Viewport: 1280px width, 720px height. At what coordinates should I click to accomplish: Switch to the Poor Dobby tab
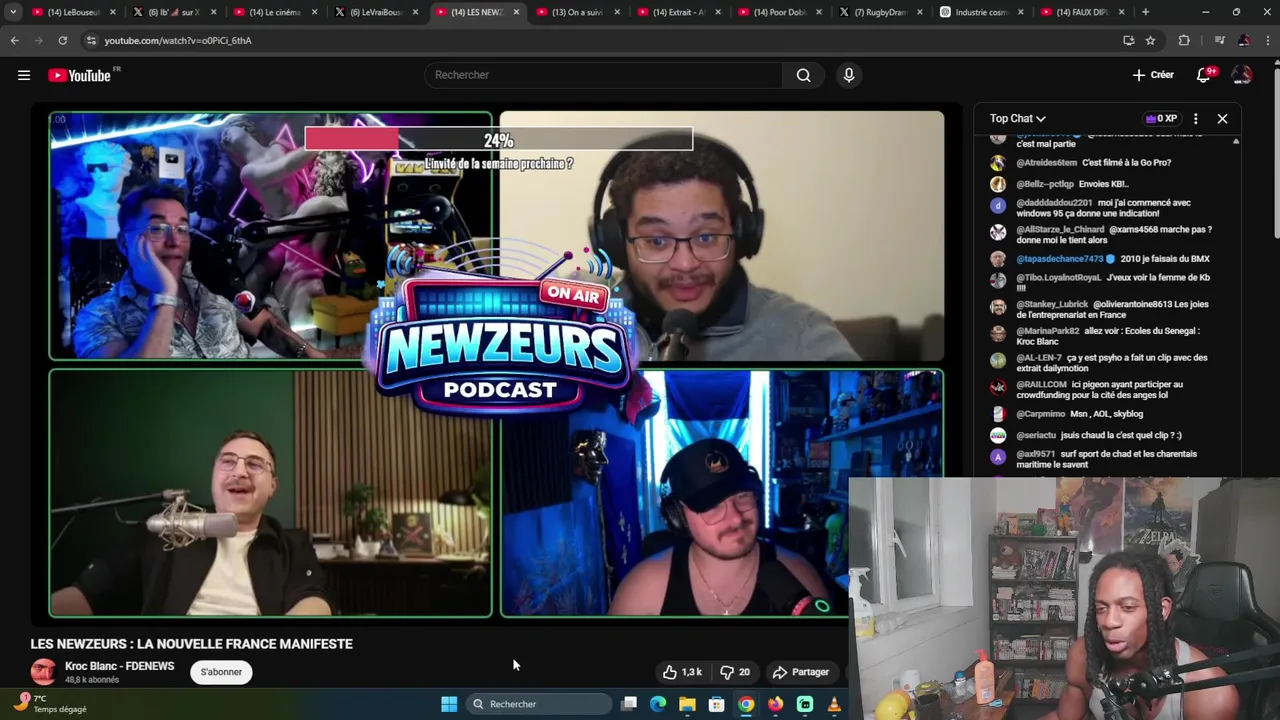point(779,12)
